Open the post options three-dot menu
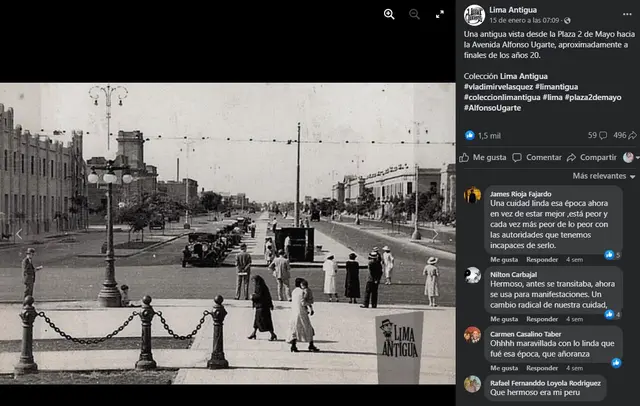This screenshot has height=406, width=640. point(627,15)
